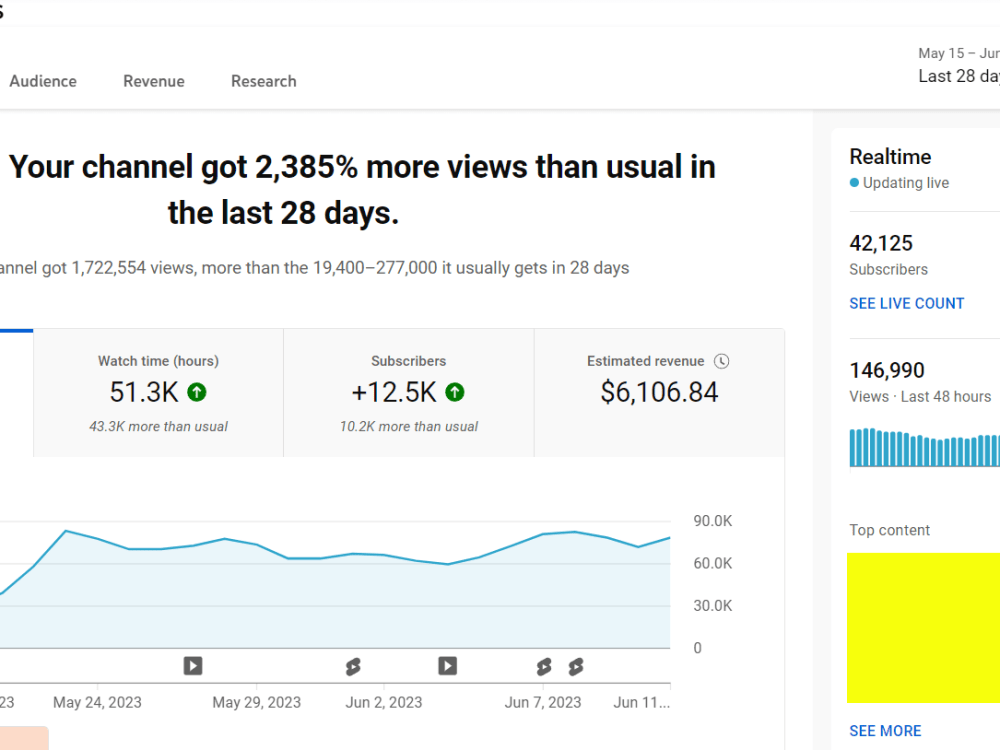
Task: Click '10.2K more than usual' text
Action: coord(409,427)
